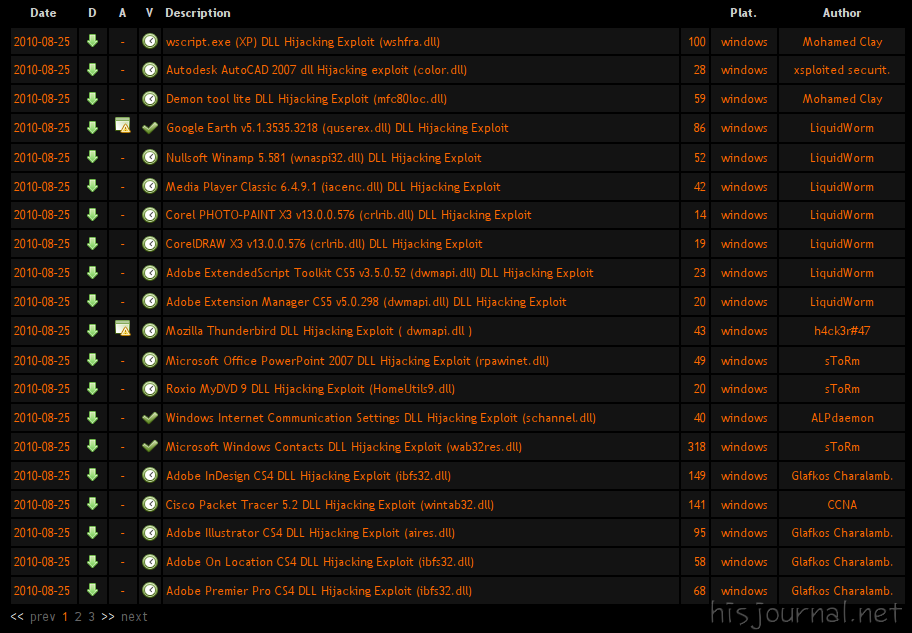Click pending clock icon for Roxio MyDVD row
The image size is (912, 633).
point(150,389)
